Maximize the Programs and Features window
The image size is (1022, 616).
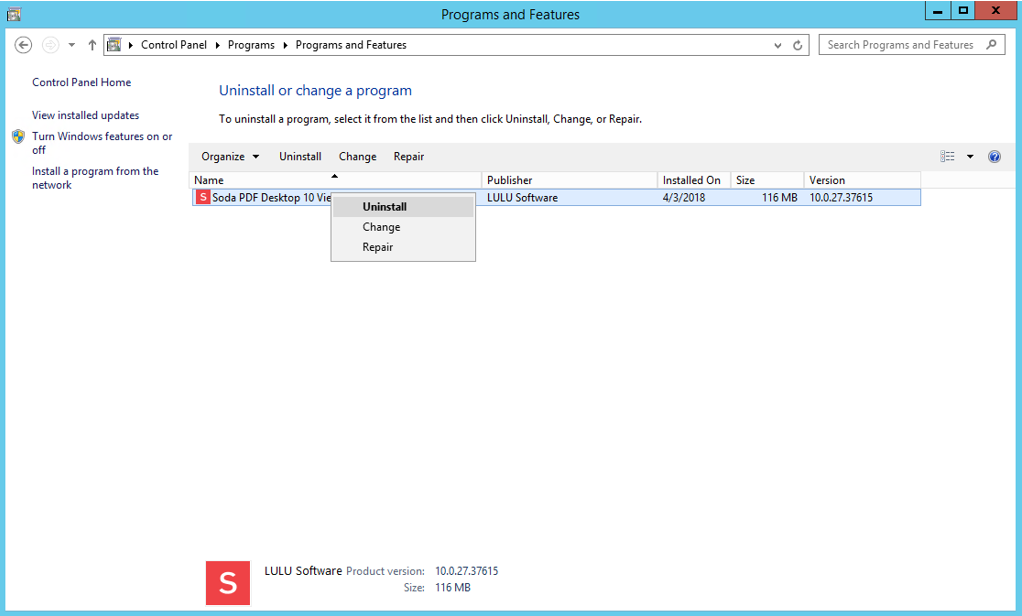(x=963, y=10)
